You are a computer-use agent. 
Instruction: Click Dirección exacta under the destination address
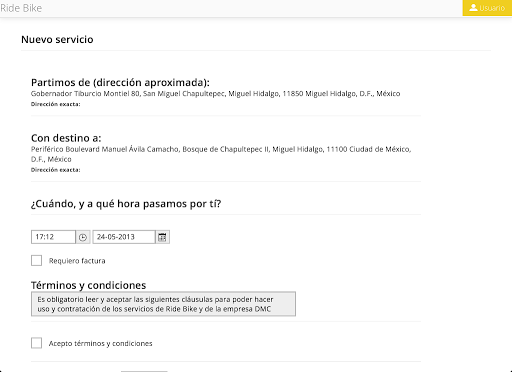(x=56, y=170)
